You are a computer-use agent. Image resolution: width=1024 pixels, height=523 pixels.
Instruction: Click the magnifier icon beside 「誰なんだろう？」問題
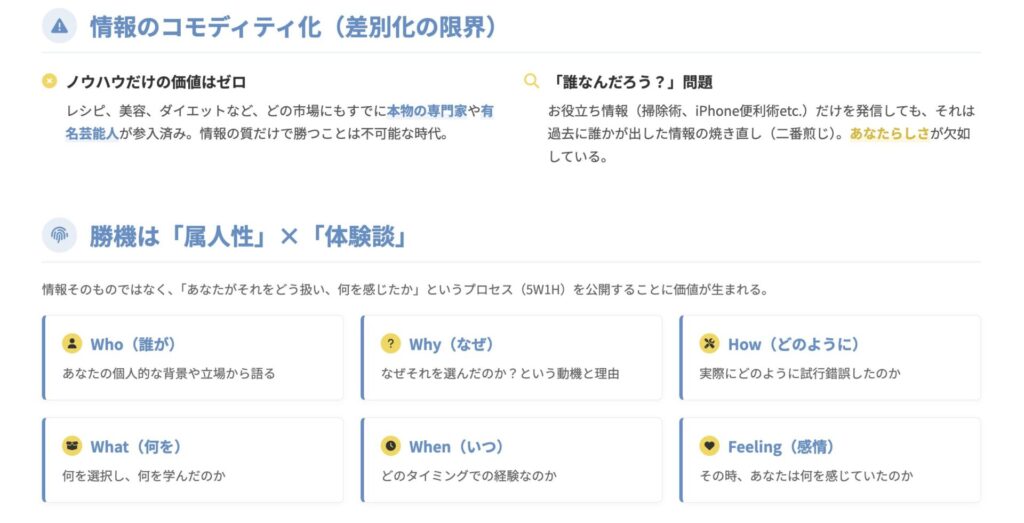coord(531,81)
